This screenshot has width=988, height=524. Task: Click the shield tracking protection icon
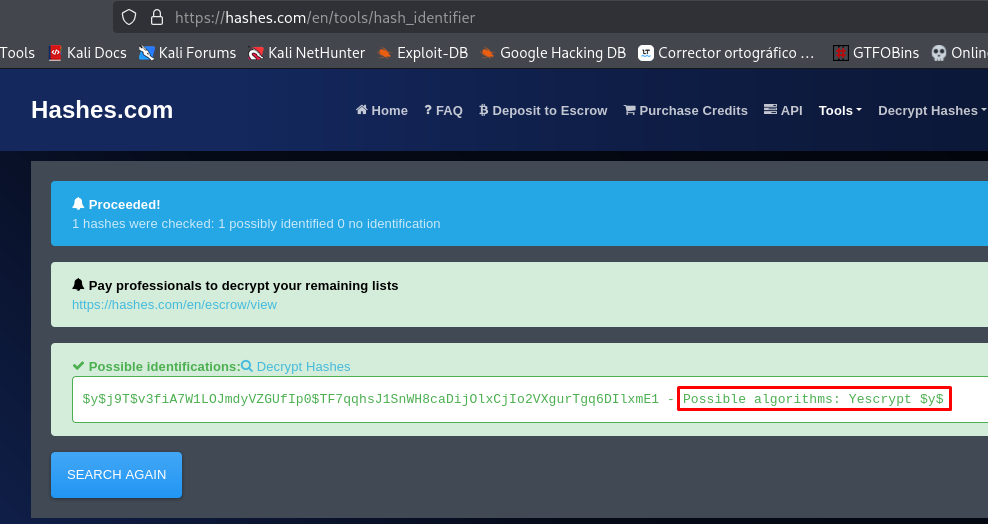tap(129, 17)
